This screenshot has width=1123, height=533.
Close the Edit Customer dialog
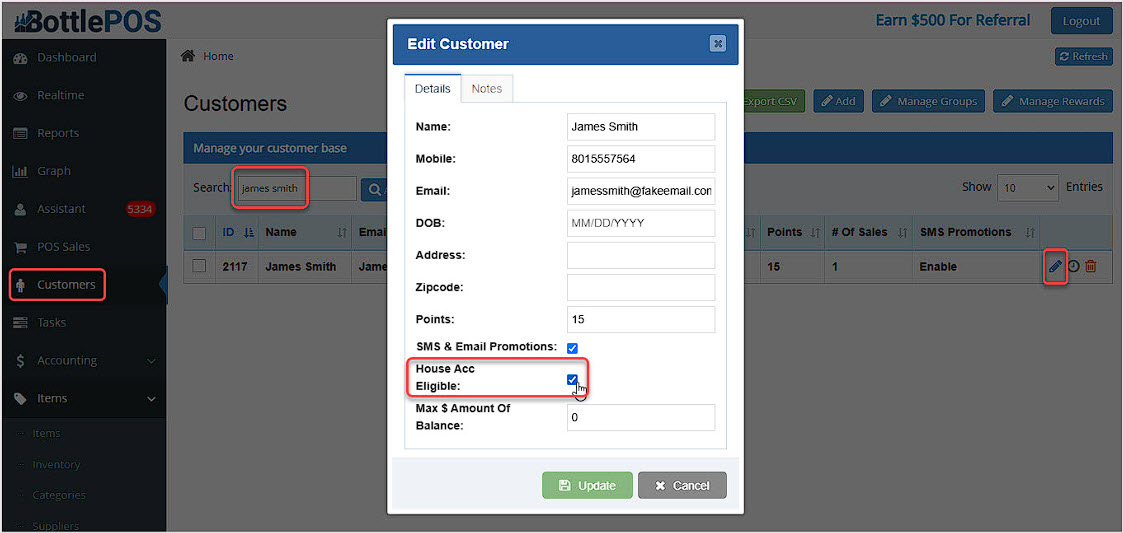click(x=718, y=44)
